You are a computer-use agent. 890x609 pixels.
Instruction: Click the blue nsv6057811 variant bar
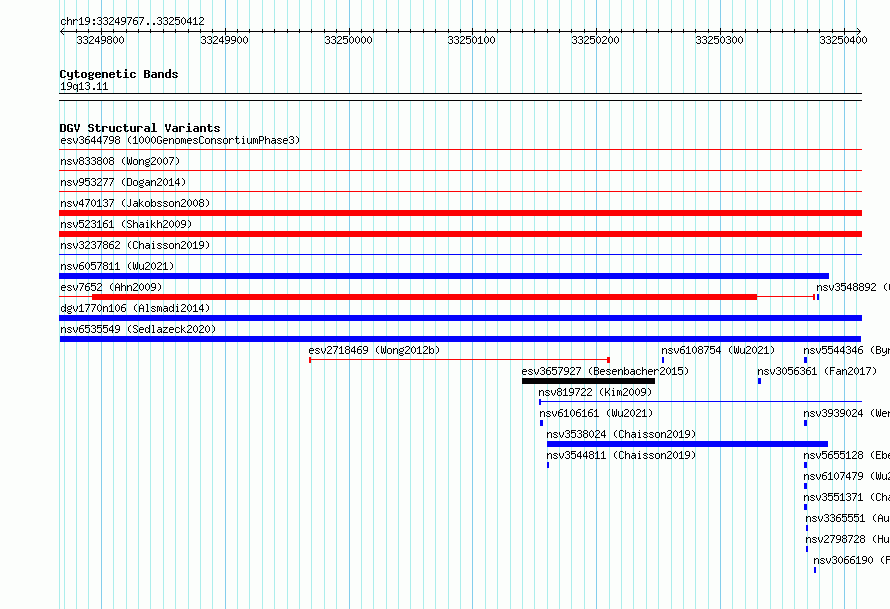pos(444,276)
